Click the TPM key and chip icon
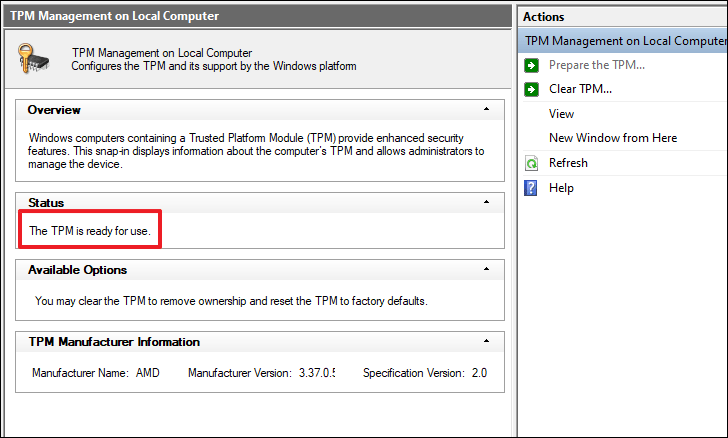Image resolution: width=728 pixels, height=438 pixels. tap(33, 58)
